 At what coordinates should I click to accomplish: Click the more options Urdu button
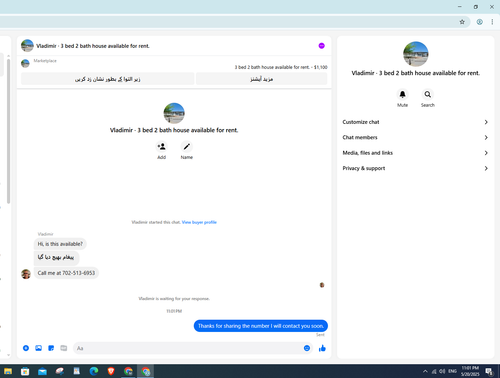pos(261,79)
